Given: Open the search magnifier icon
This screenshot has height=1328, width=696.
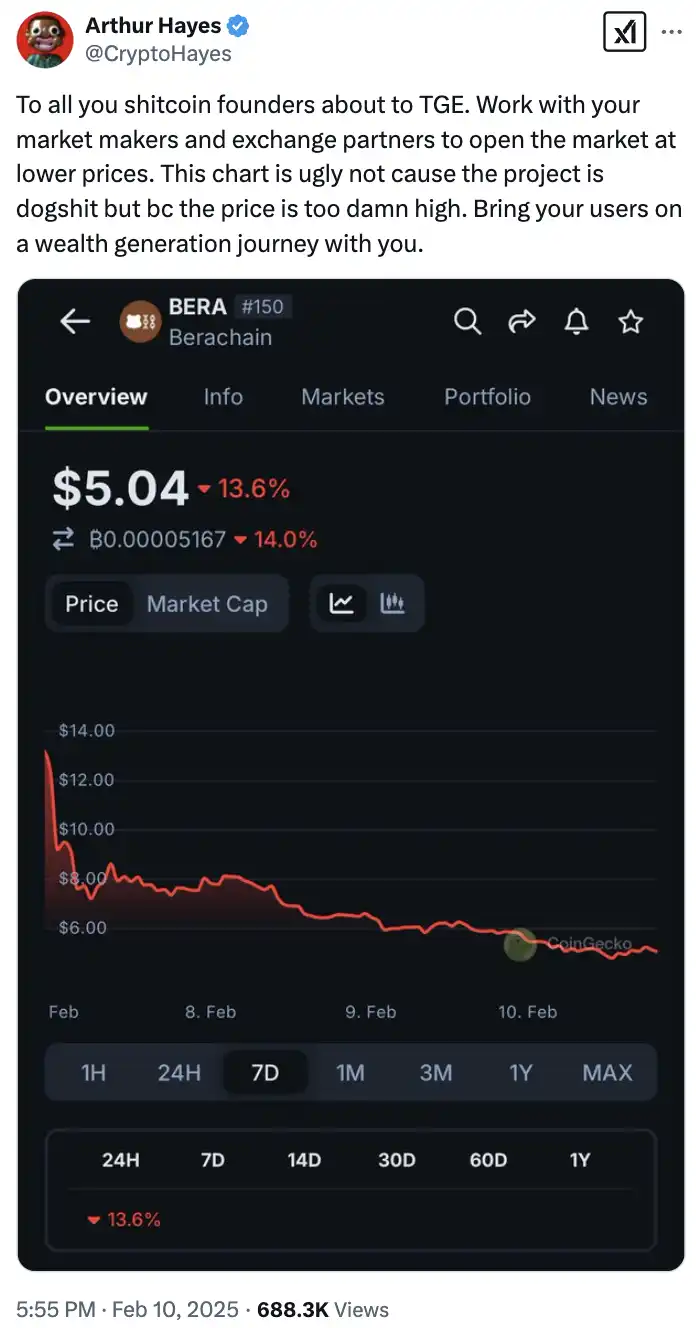Looking at the screenshot, I should pos(467,321).
